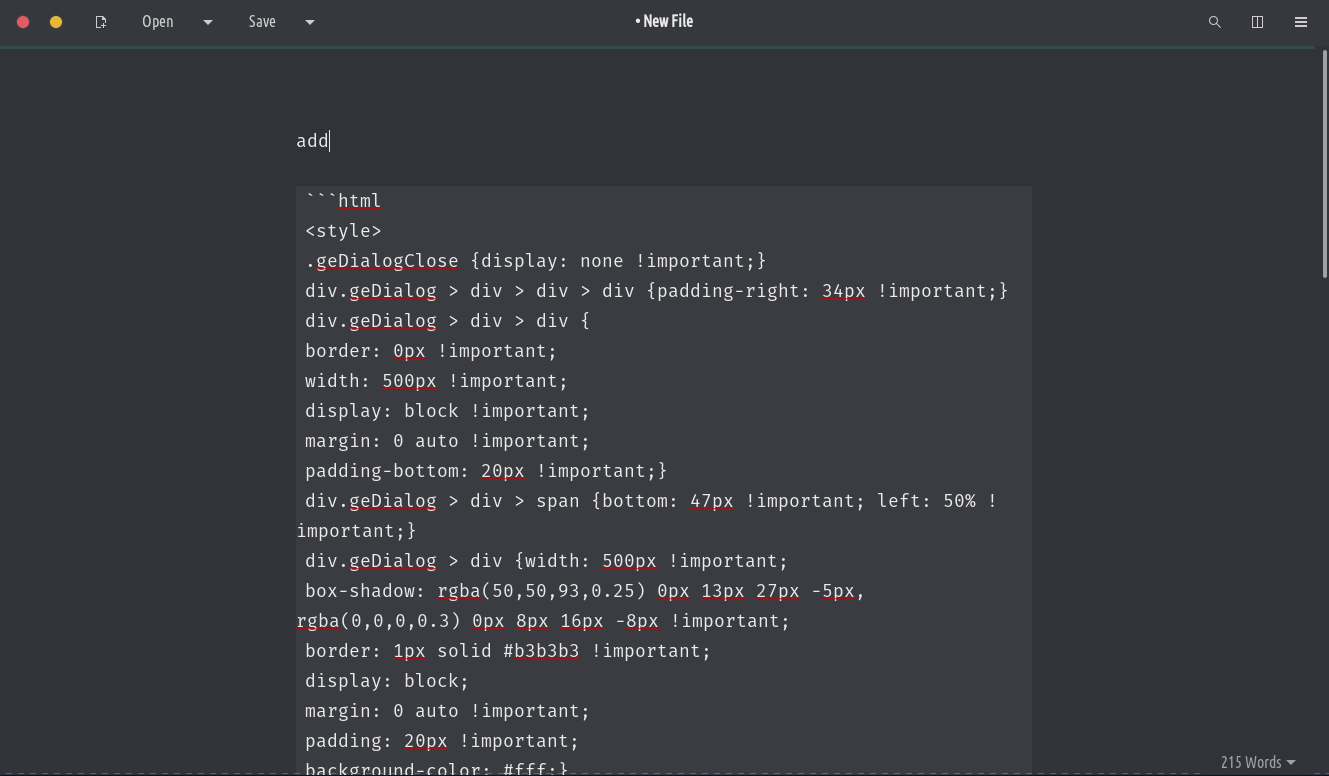Click the <style> tag line
Screen dimensions: 1329x776
click(343, 231)
